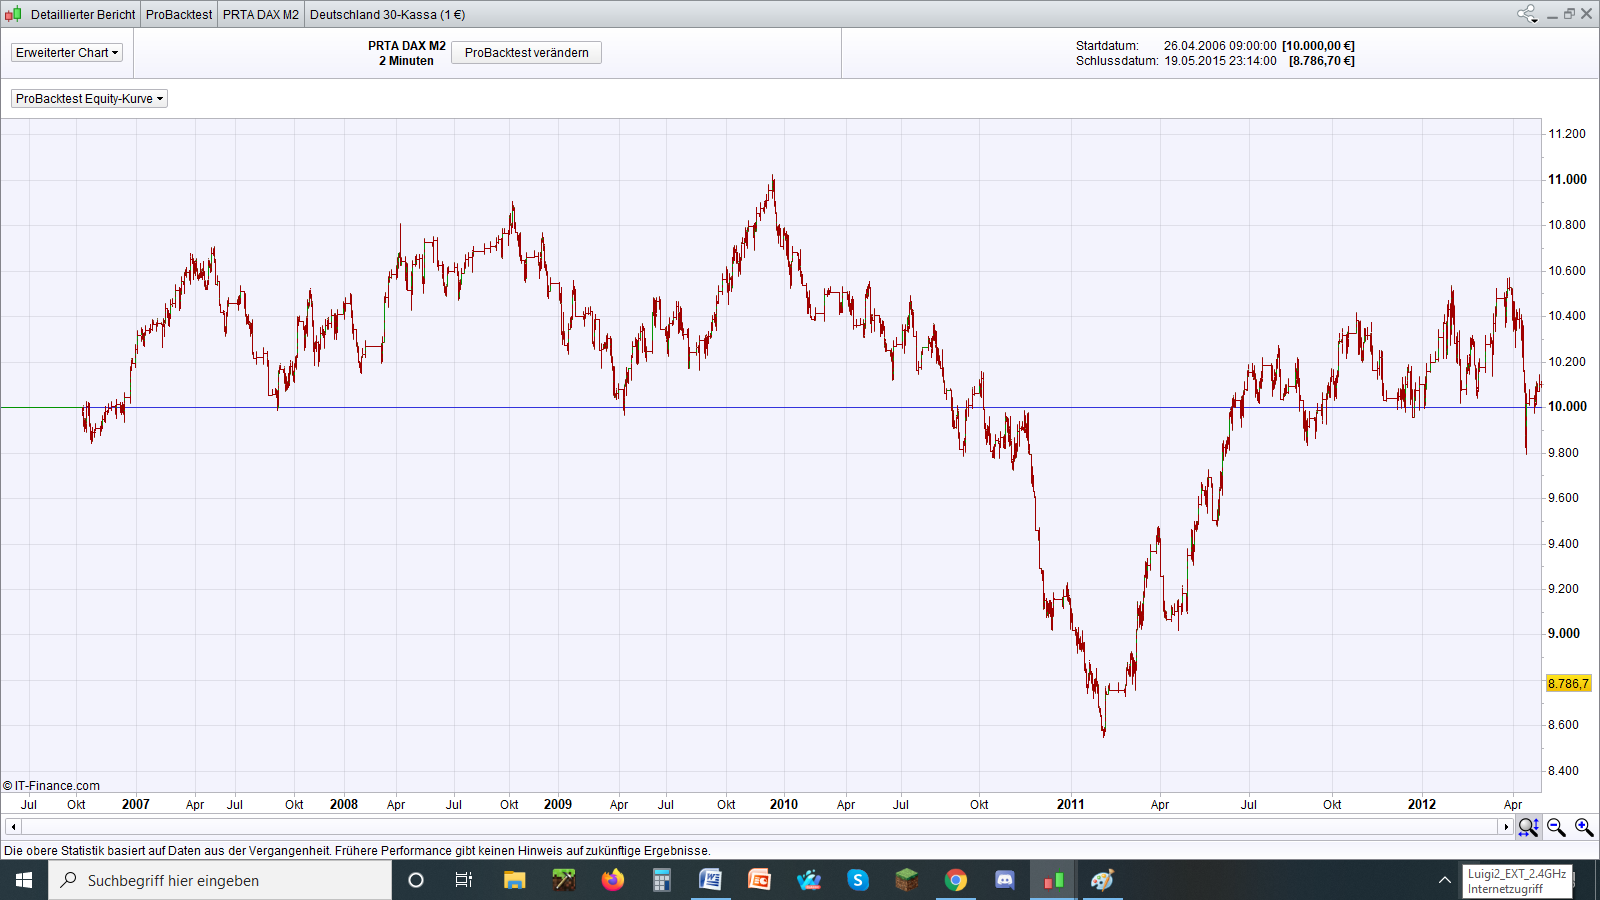The image size is (1600, 900).
Task: Open the share menu icon in title bar
Action: click(1527, 14)
